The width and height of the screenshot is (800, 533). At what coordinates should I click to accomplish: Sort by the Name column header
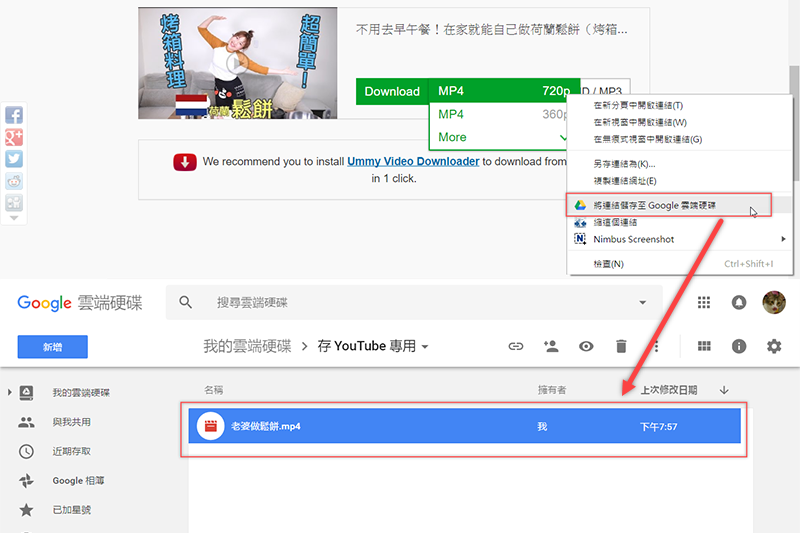(214, 390)
